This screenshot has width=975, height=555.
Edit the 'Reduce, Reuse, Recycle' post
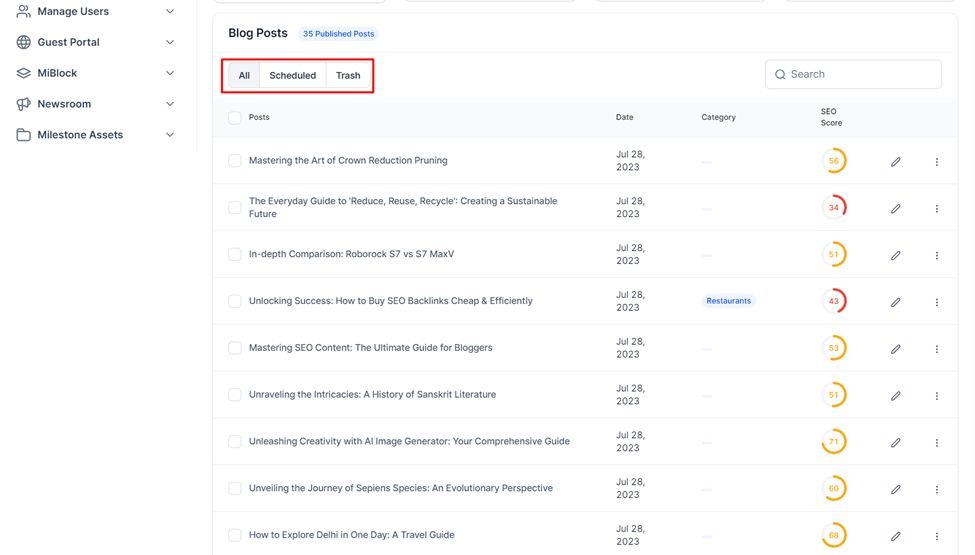[895, 209]
